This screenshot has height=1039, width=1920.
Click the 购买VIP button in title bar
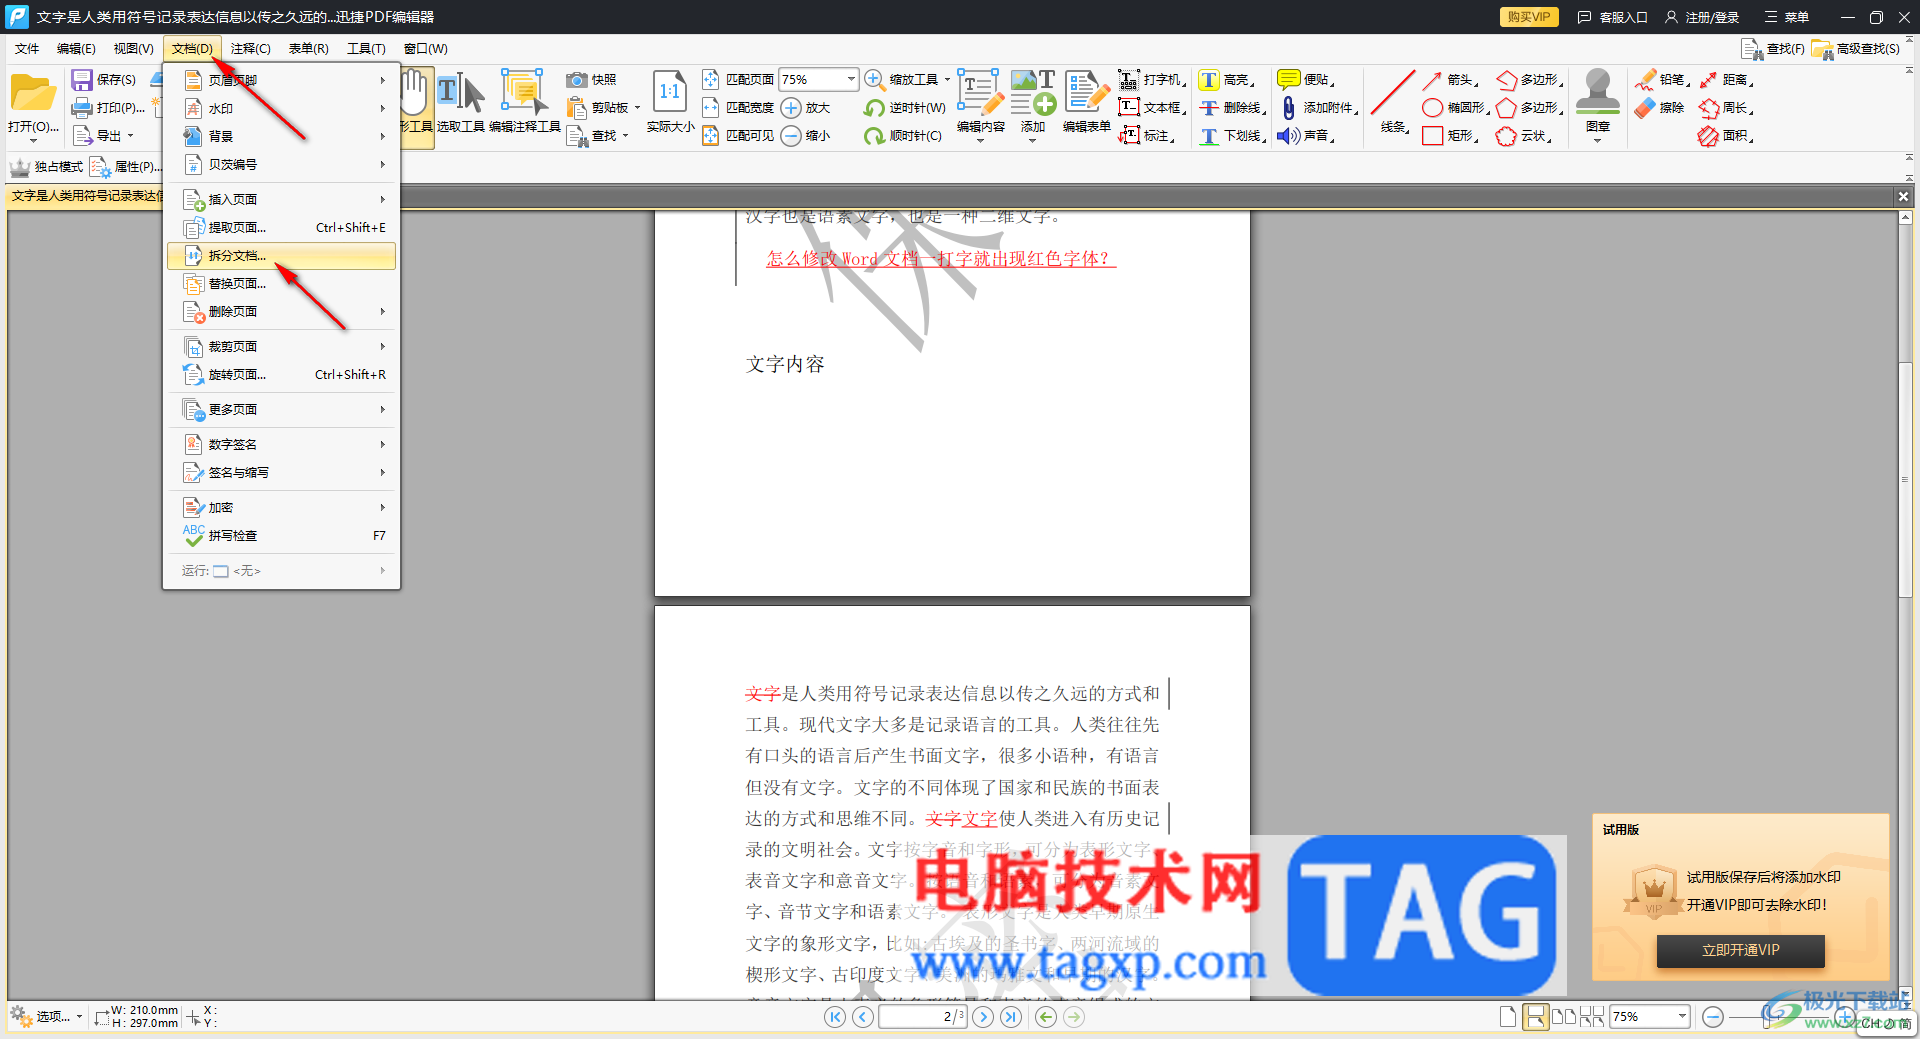(1529, 17)
